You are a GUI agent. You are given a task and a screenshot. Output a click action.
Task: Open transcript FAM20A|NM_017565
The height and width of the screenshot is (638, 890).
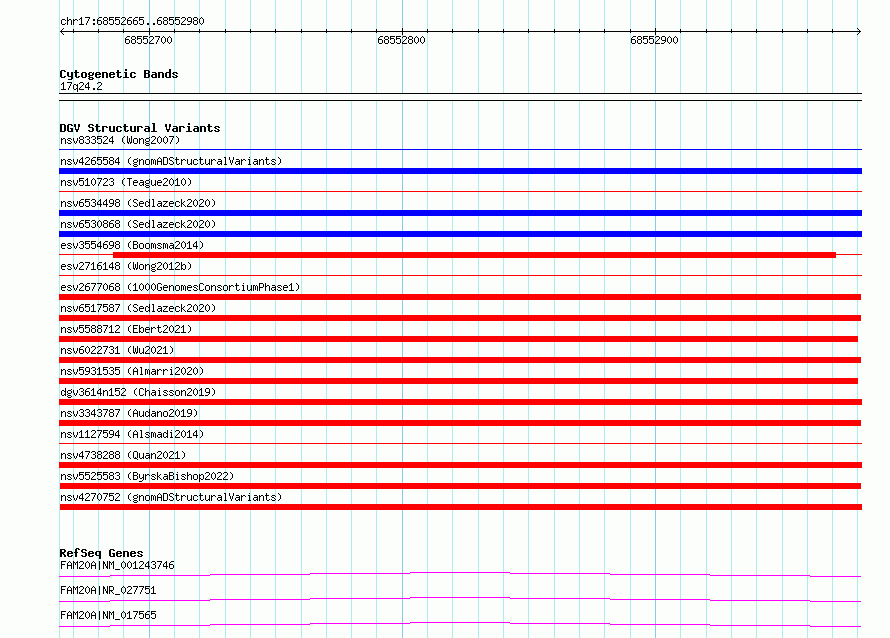tap(108, 615)
